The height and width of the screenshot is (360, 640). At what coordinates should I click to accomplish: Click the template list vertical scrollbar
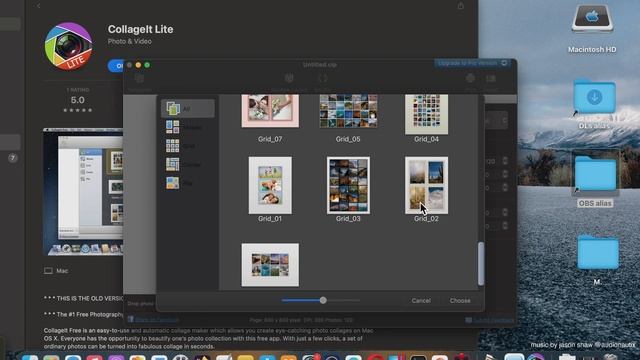(x=481, y=264)
